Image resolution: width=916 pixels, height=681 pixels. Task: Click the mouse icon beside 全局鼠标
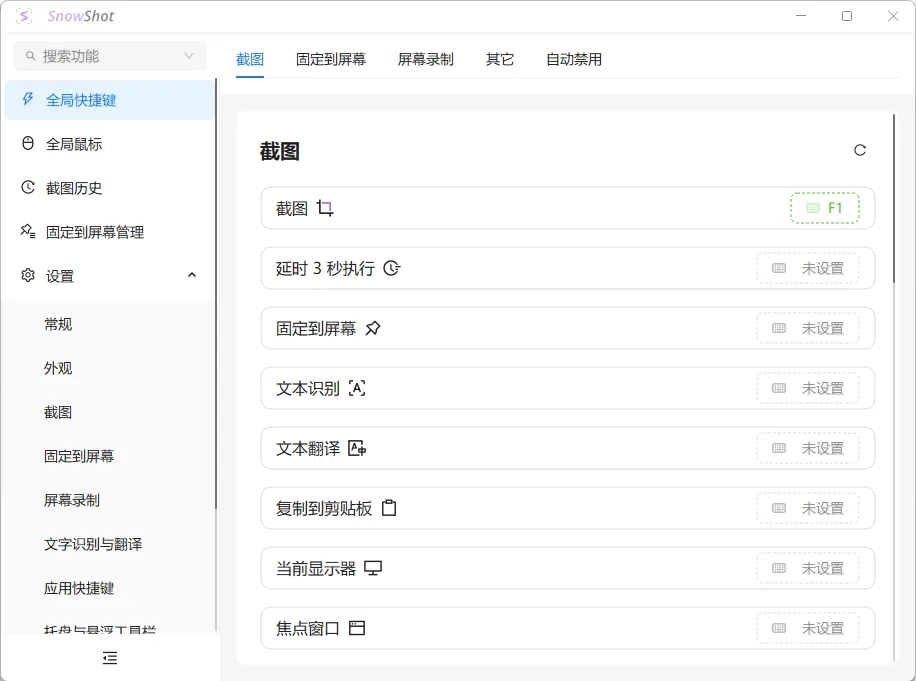[27, 143]
